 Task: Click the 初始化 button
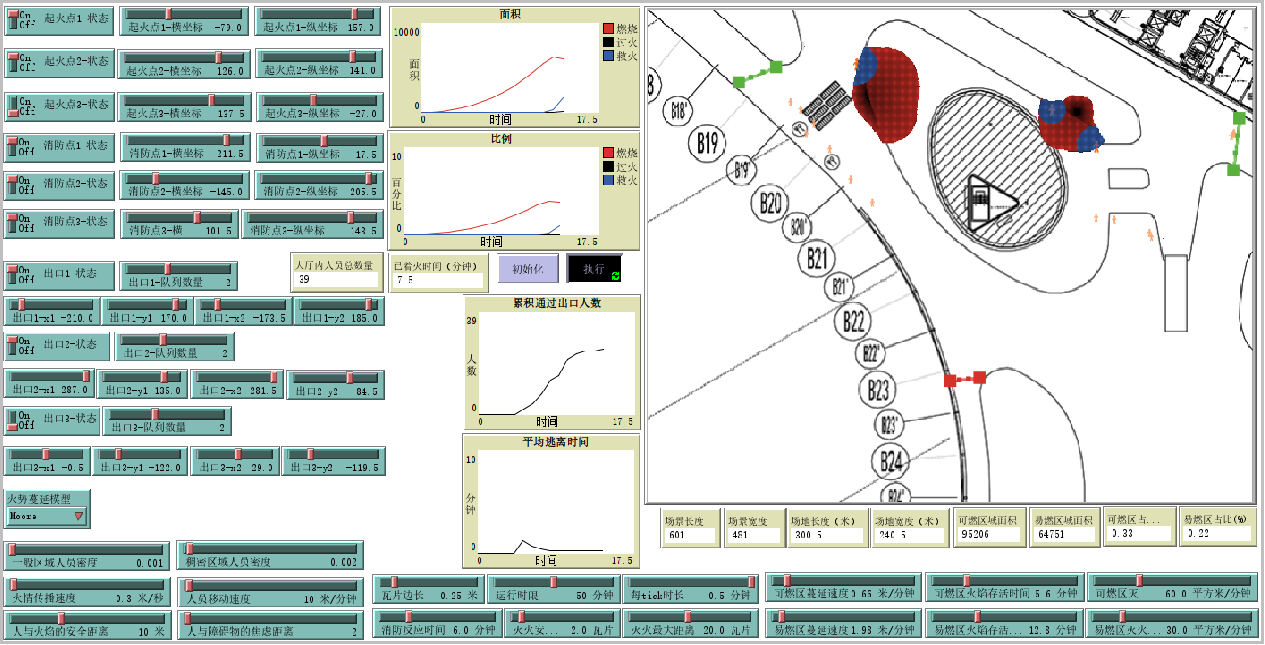point(528,268)
